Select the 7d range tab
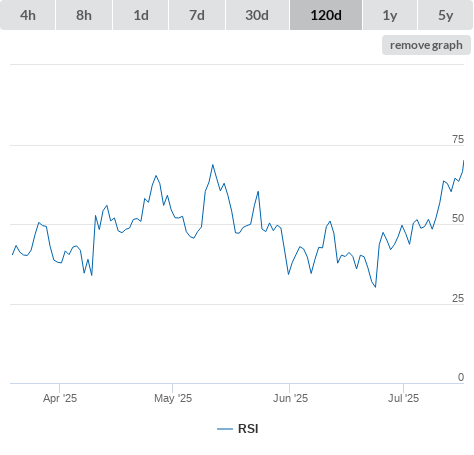The image size is (474, 455). pos(197,15)
